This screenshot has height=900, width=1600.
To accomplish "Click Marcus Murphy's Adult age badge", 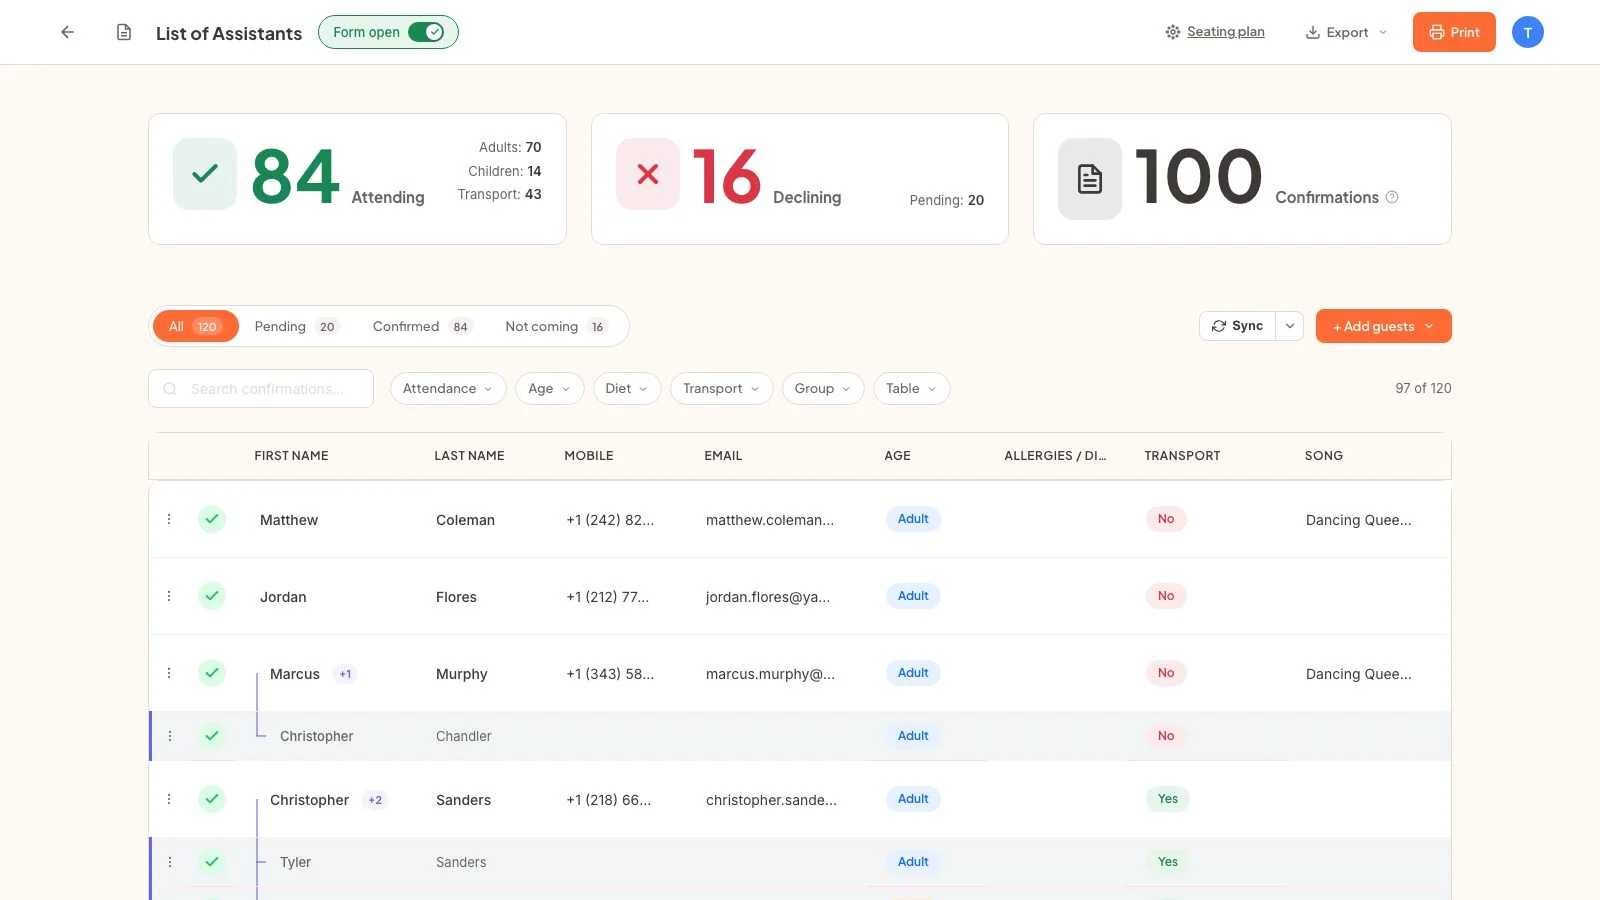I will [x=913, y=673].
